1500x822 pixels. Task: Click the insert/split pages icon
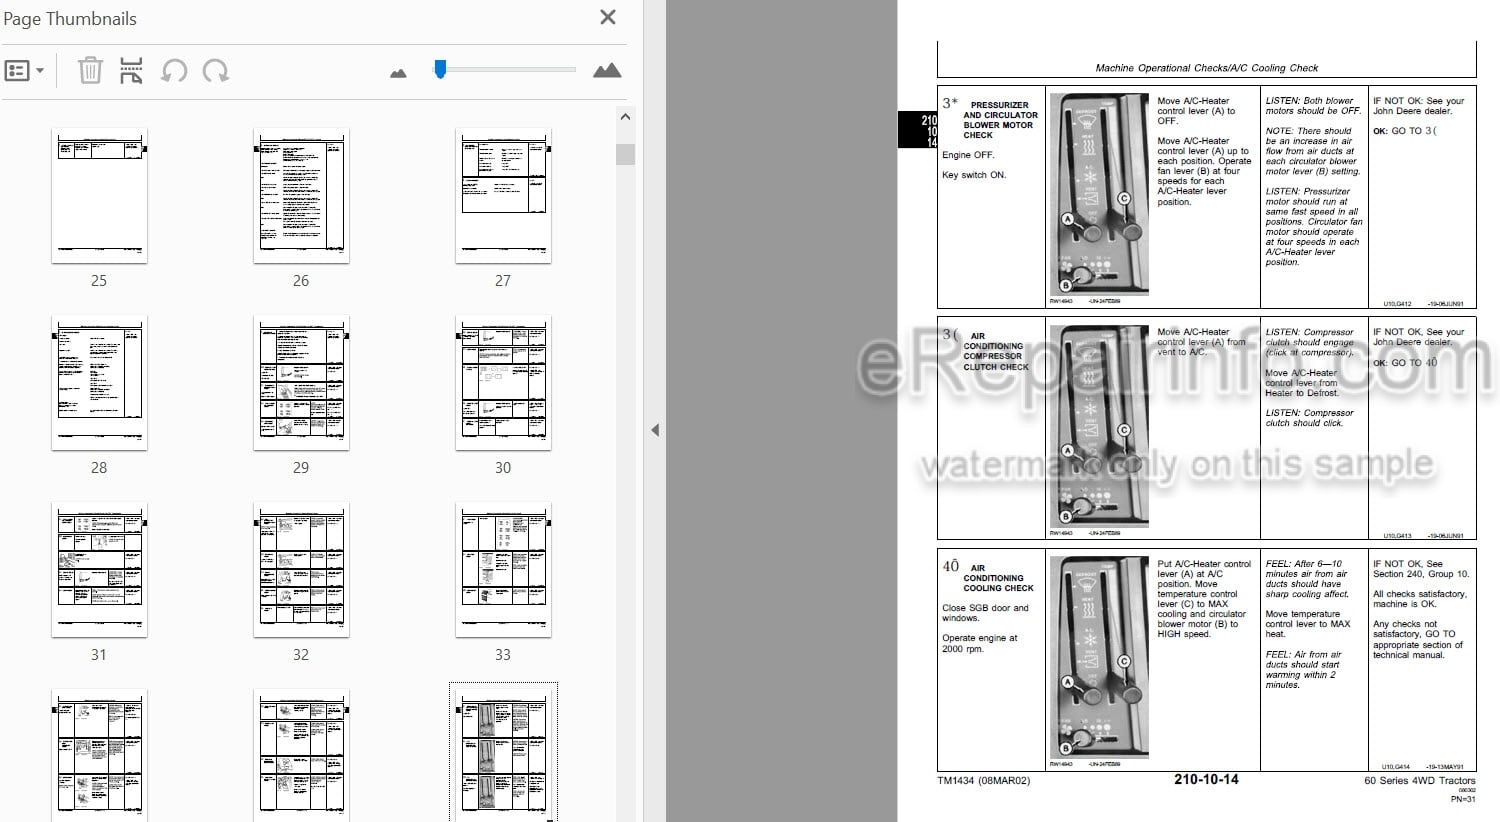131,70
